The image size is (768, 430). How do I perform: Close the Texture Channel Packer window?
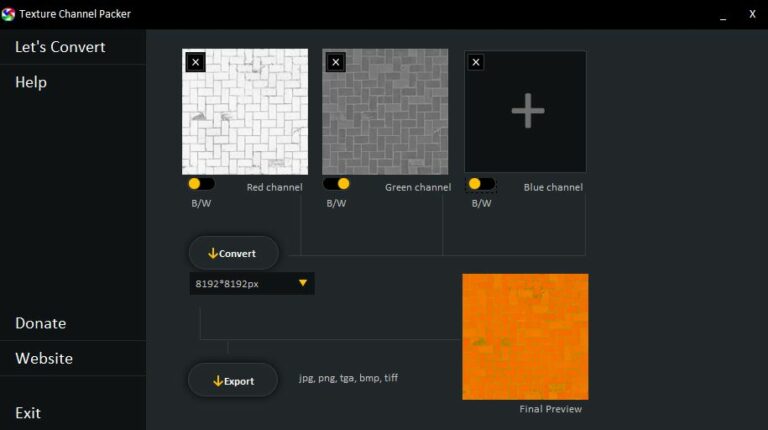tap(752, 14)
